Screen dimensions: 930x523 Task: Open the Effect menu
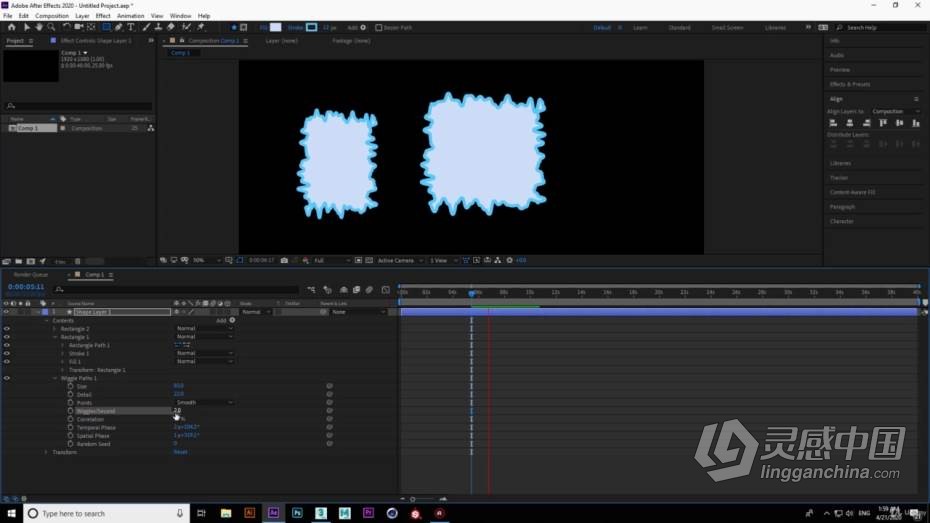pos(103,16)
